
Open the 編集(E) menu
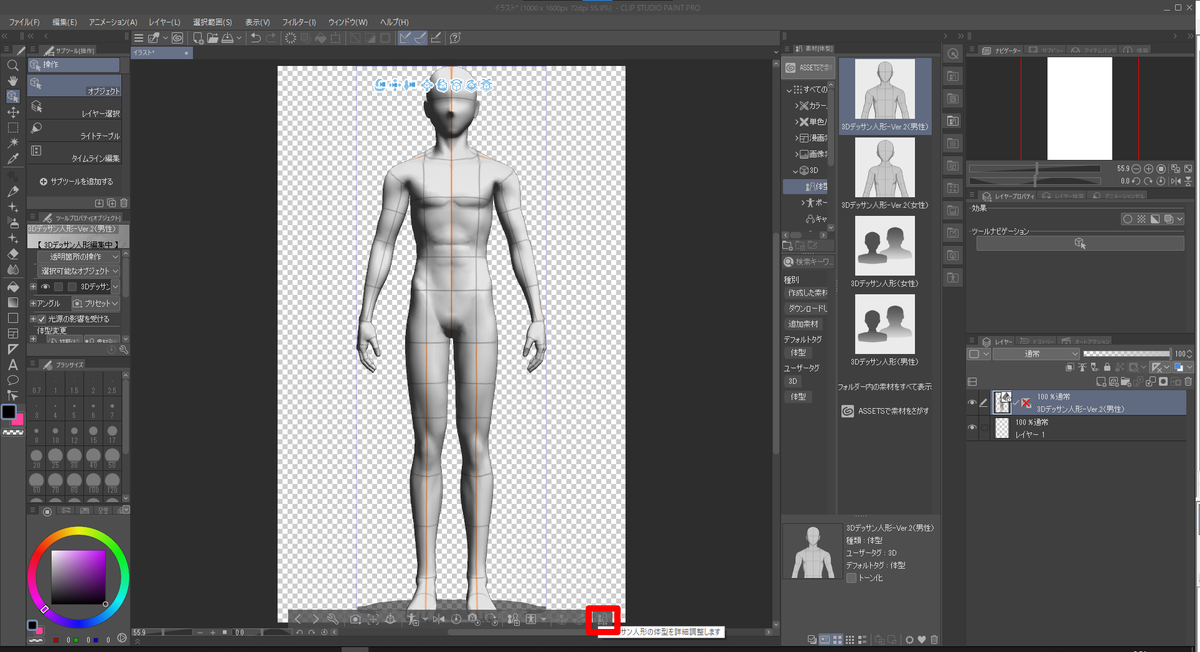pos(65,21)
